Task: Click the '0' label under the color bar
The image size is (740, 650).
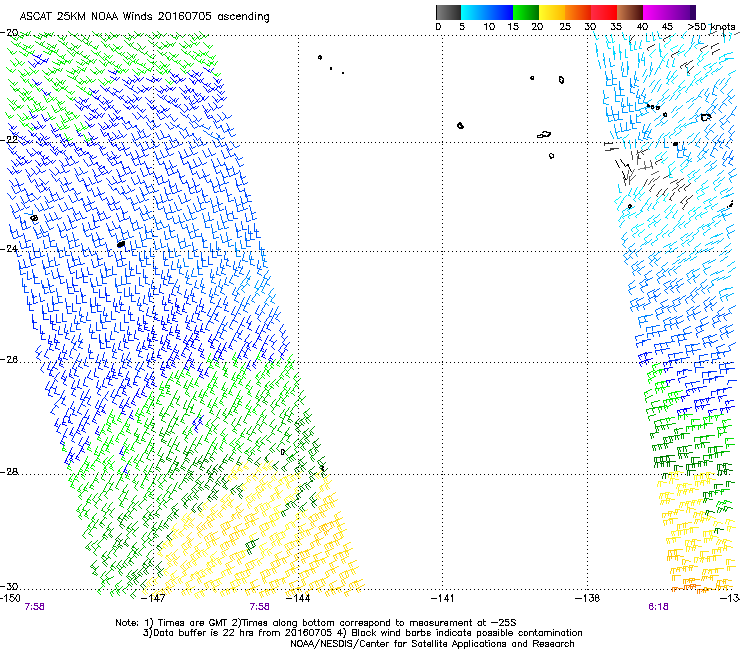Action: [x=438, y=27]
